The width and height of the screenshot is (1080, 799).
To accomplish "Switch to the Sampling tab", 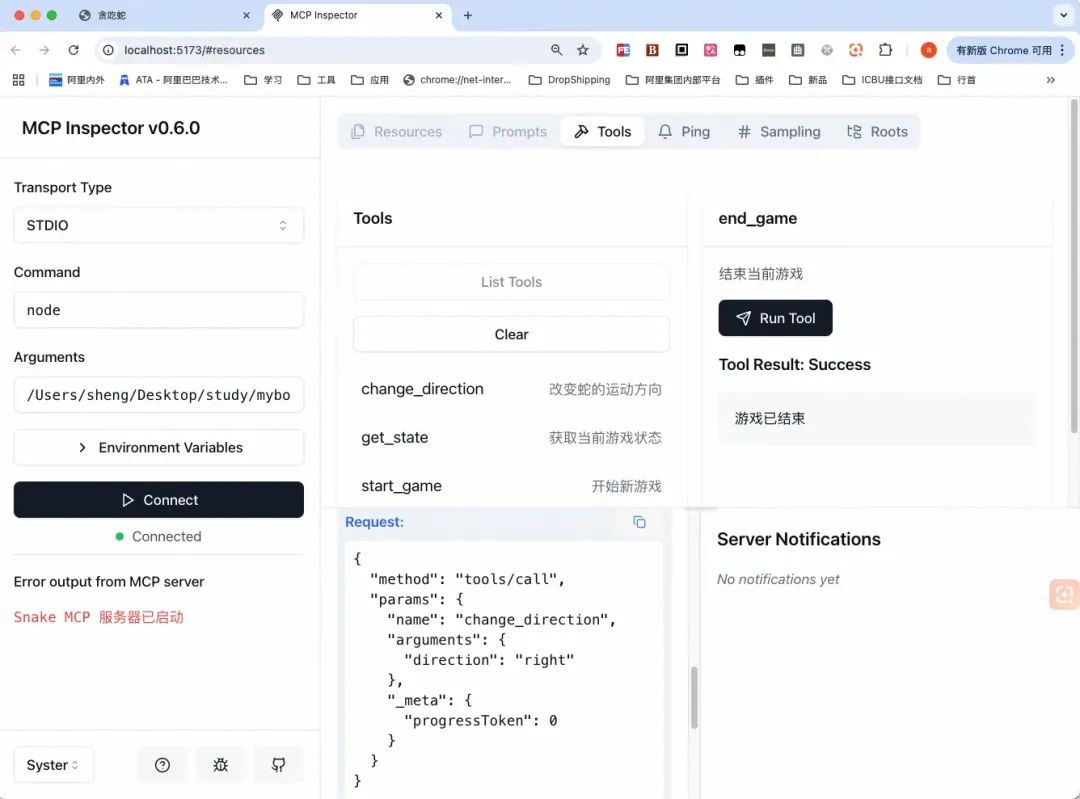I will (x=778, y=131).
